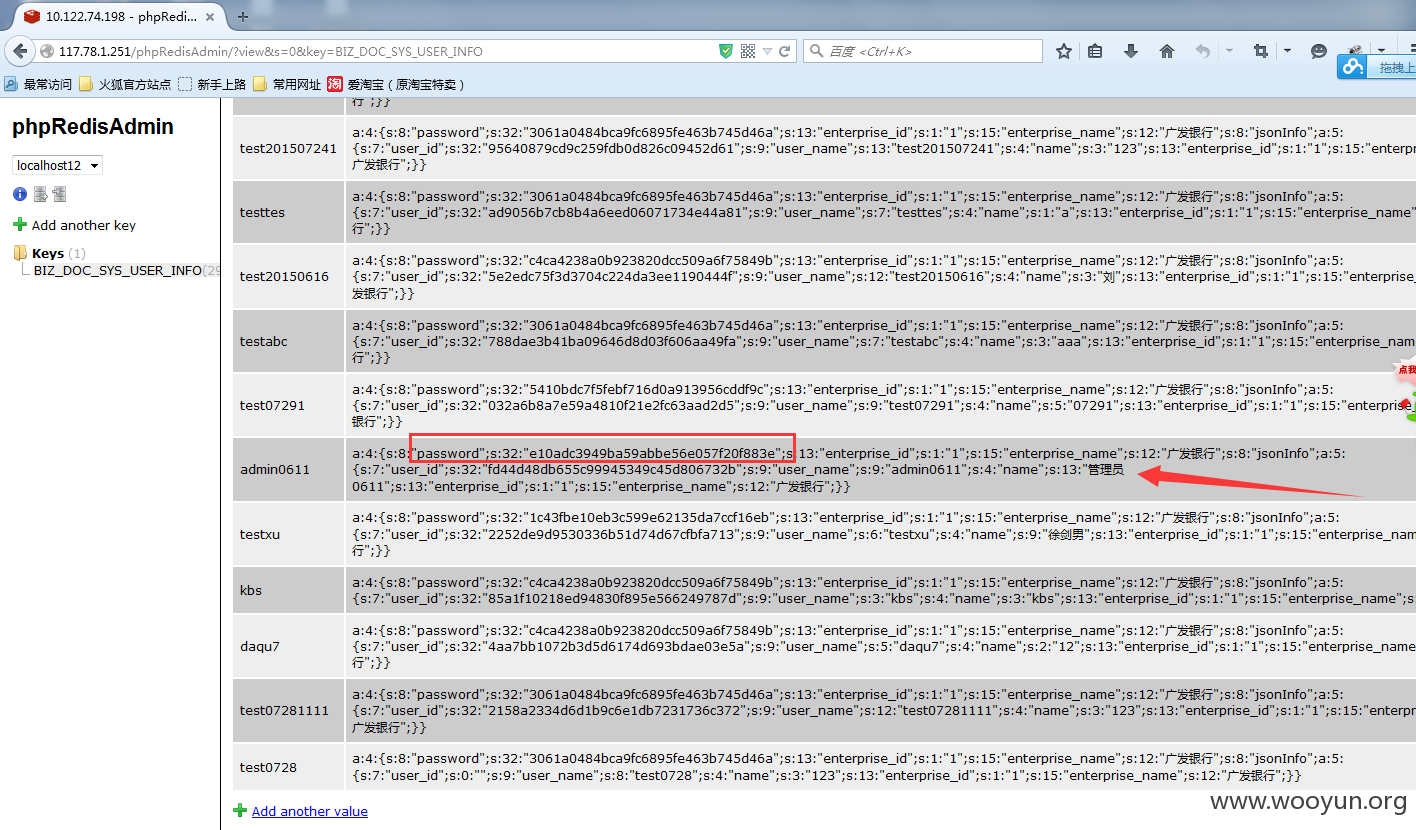This screenshot has height=830, width=1416.
Task: Open 火狐官方站点 bookmark folder
Action: [x=125, y=84]
